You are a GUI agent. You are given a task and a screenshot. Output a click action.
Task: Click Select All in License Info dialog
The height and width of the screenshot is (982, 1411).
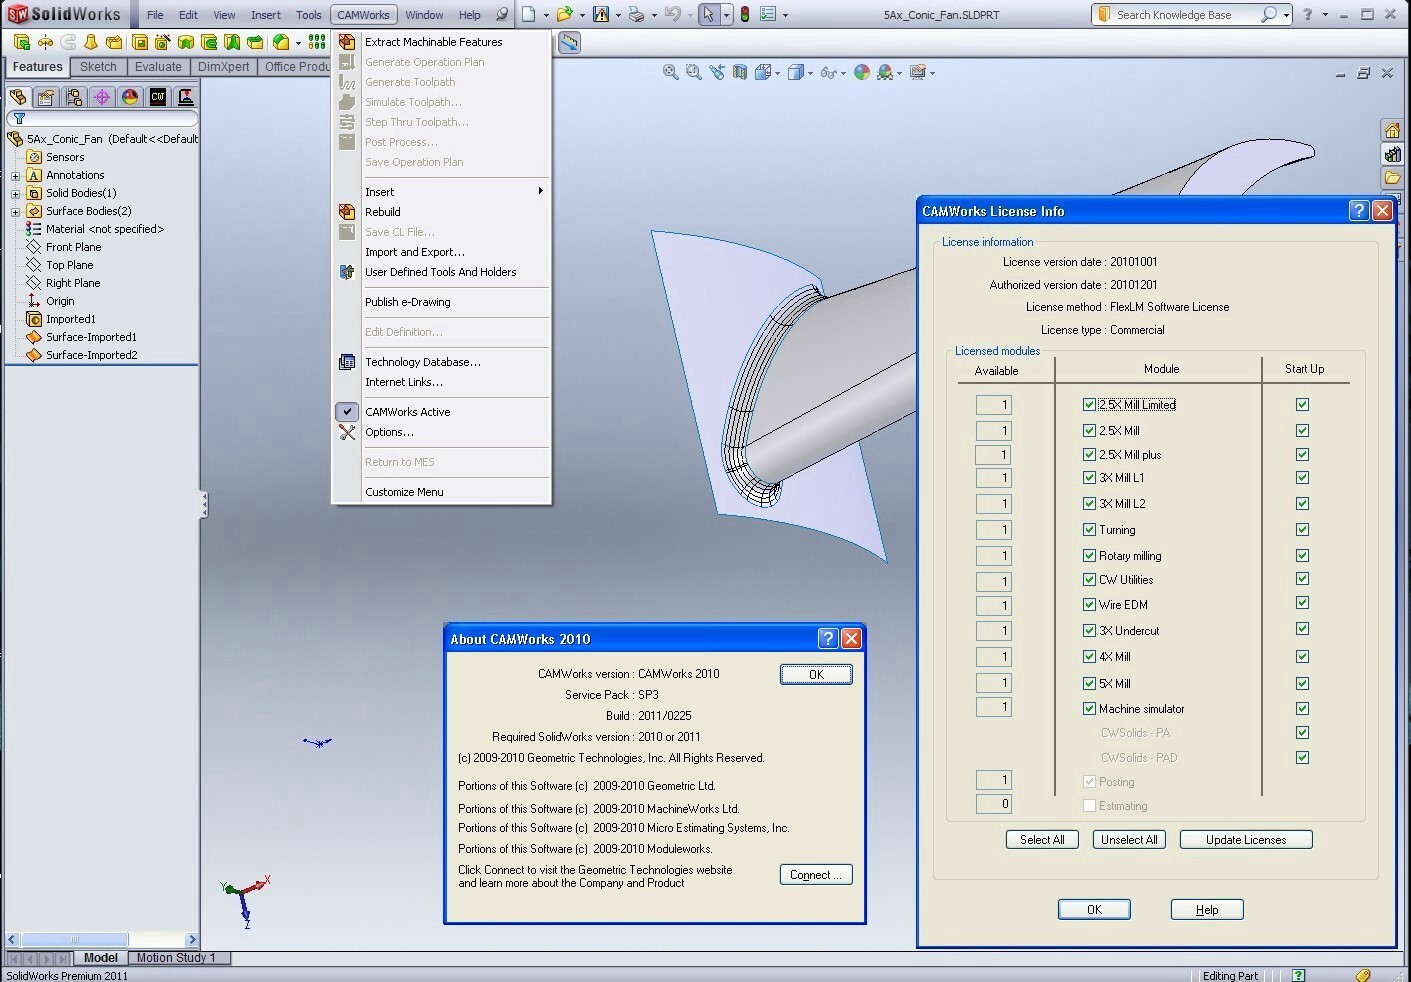click(1042, 840)
